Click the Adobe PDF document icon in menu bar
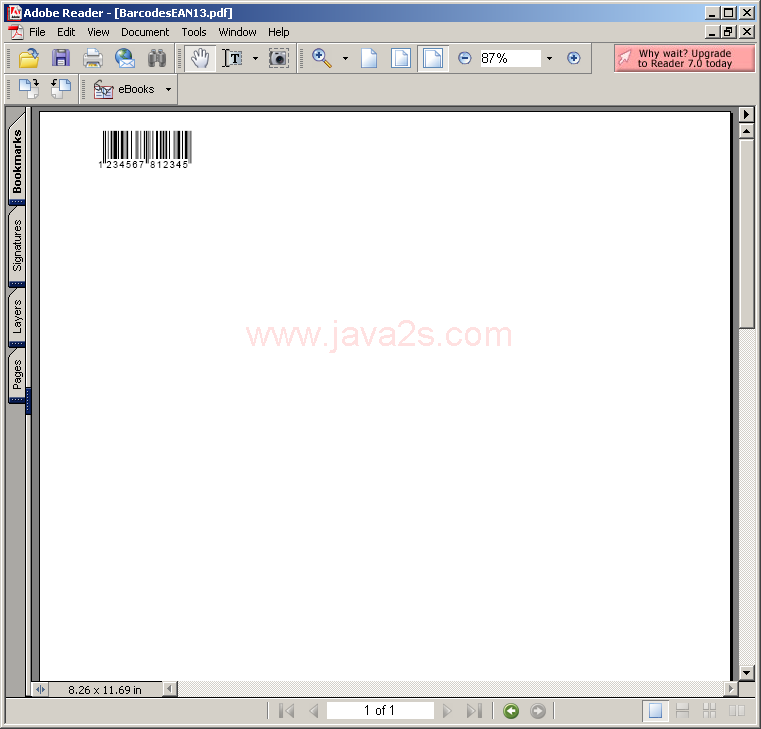This screenshot has height=729, width=761. click(16, 32)
